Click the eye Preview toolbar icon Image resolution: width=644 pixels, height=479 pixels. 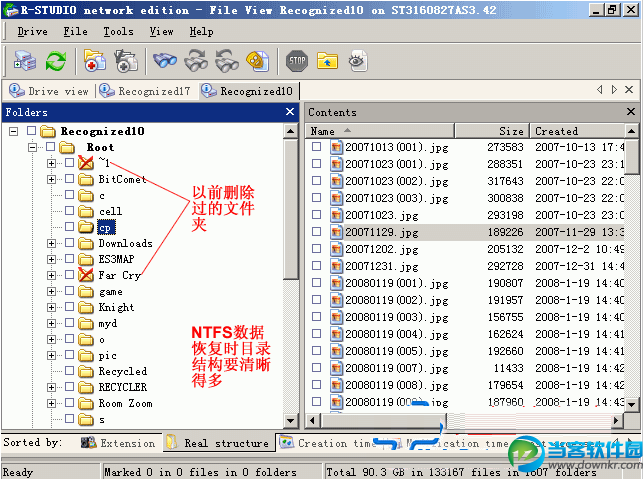pos(358,61)
